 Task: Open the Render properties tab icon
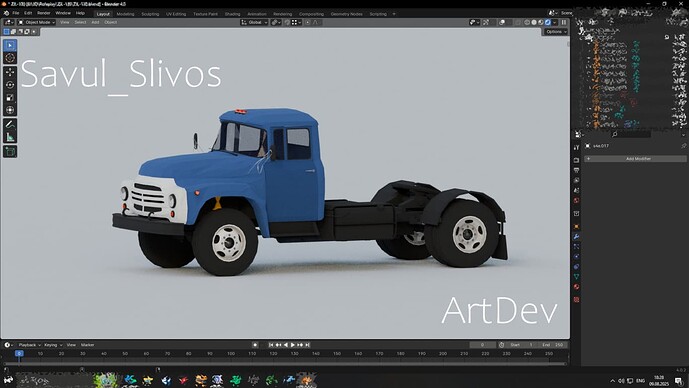click(x=577, y=160)
